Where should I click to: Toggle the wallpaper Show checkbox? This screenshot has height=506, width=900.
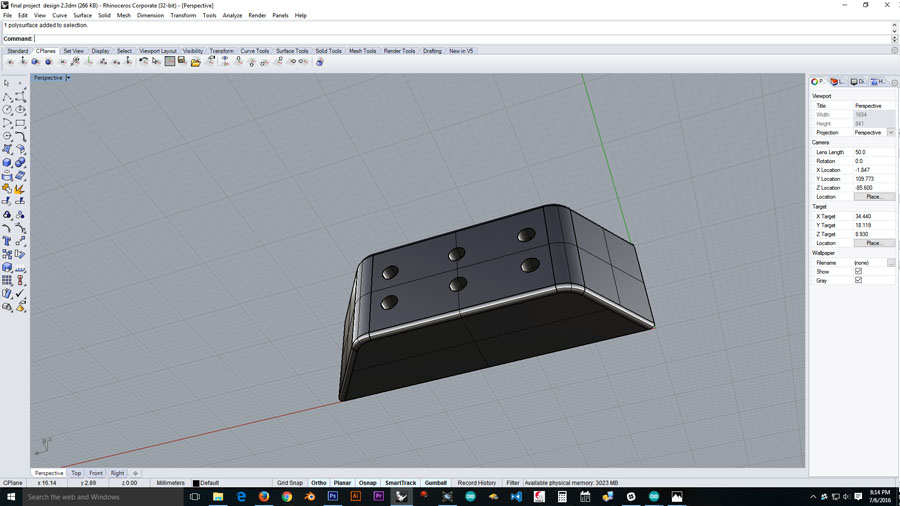click(858, 271)
